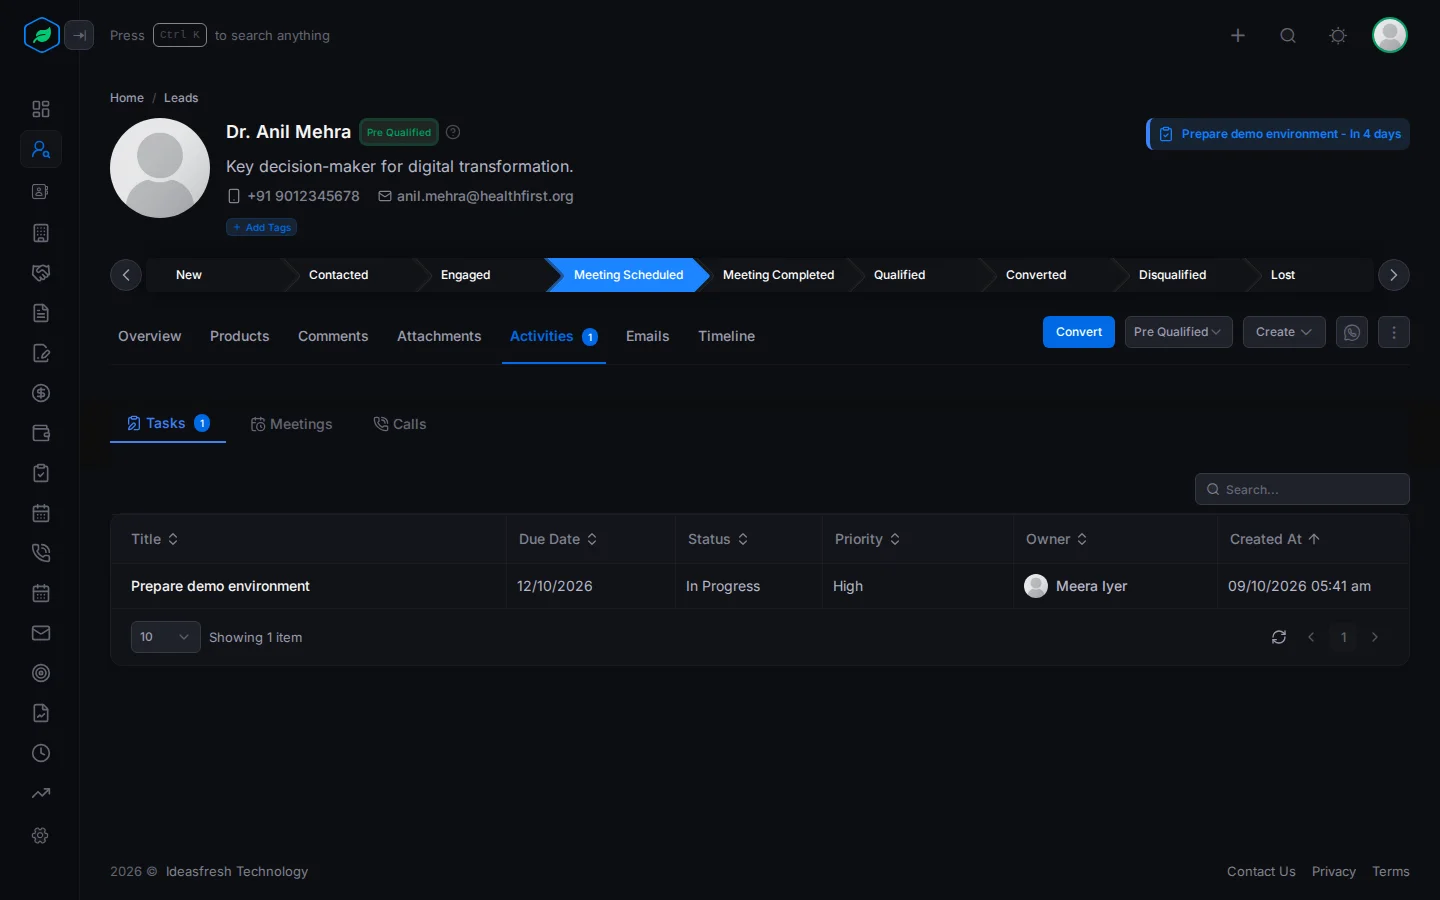Open the Leads person icon in the sidebar
1440x900 pixels.
pyautogui.click(x=41, y=149)
